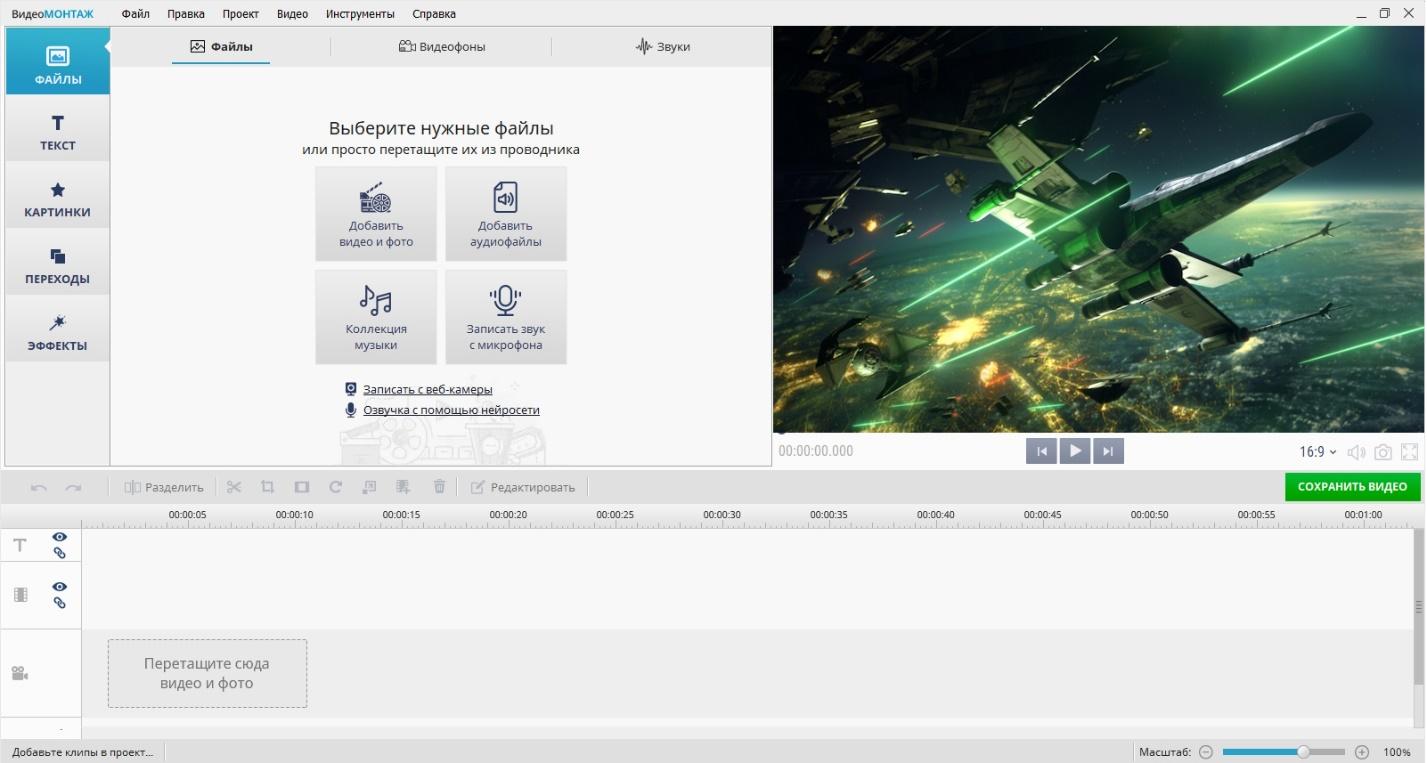Click timeline ruler at 00:00:50

tap(1150, 515)
